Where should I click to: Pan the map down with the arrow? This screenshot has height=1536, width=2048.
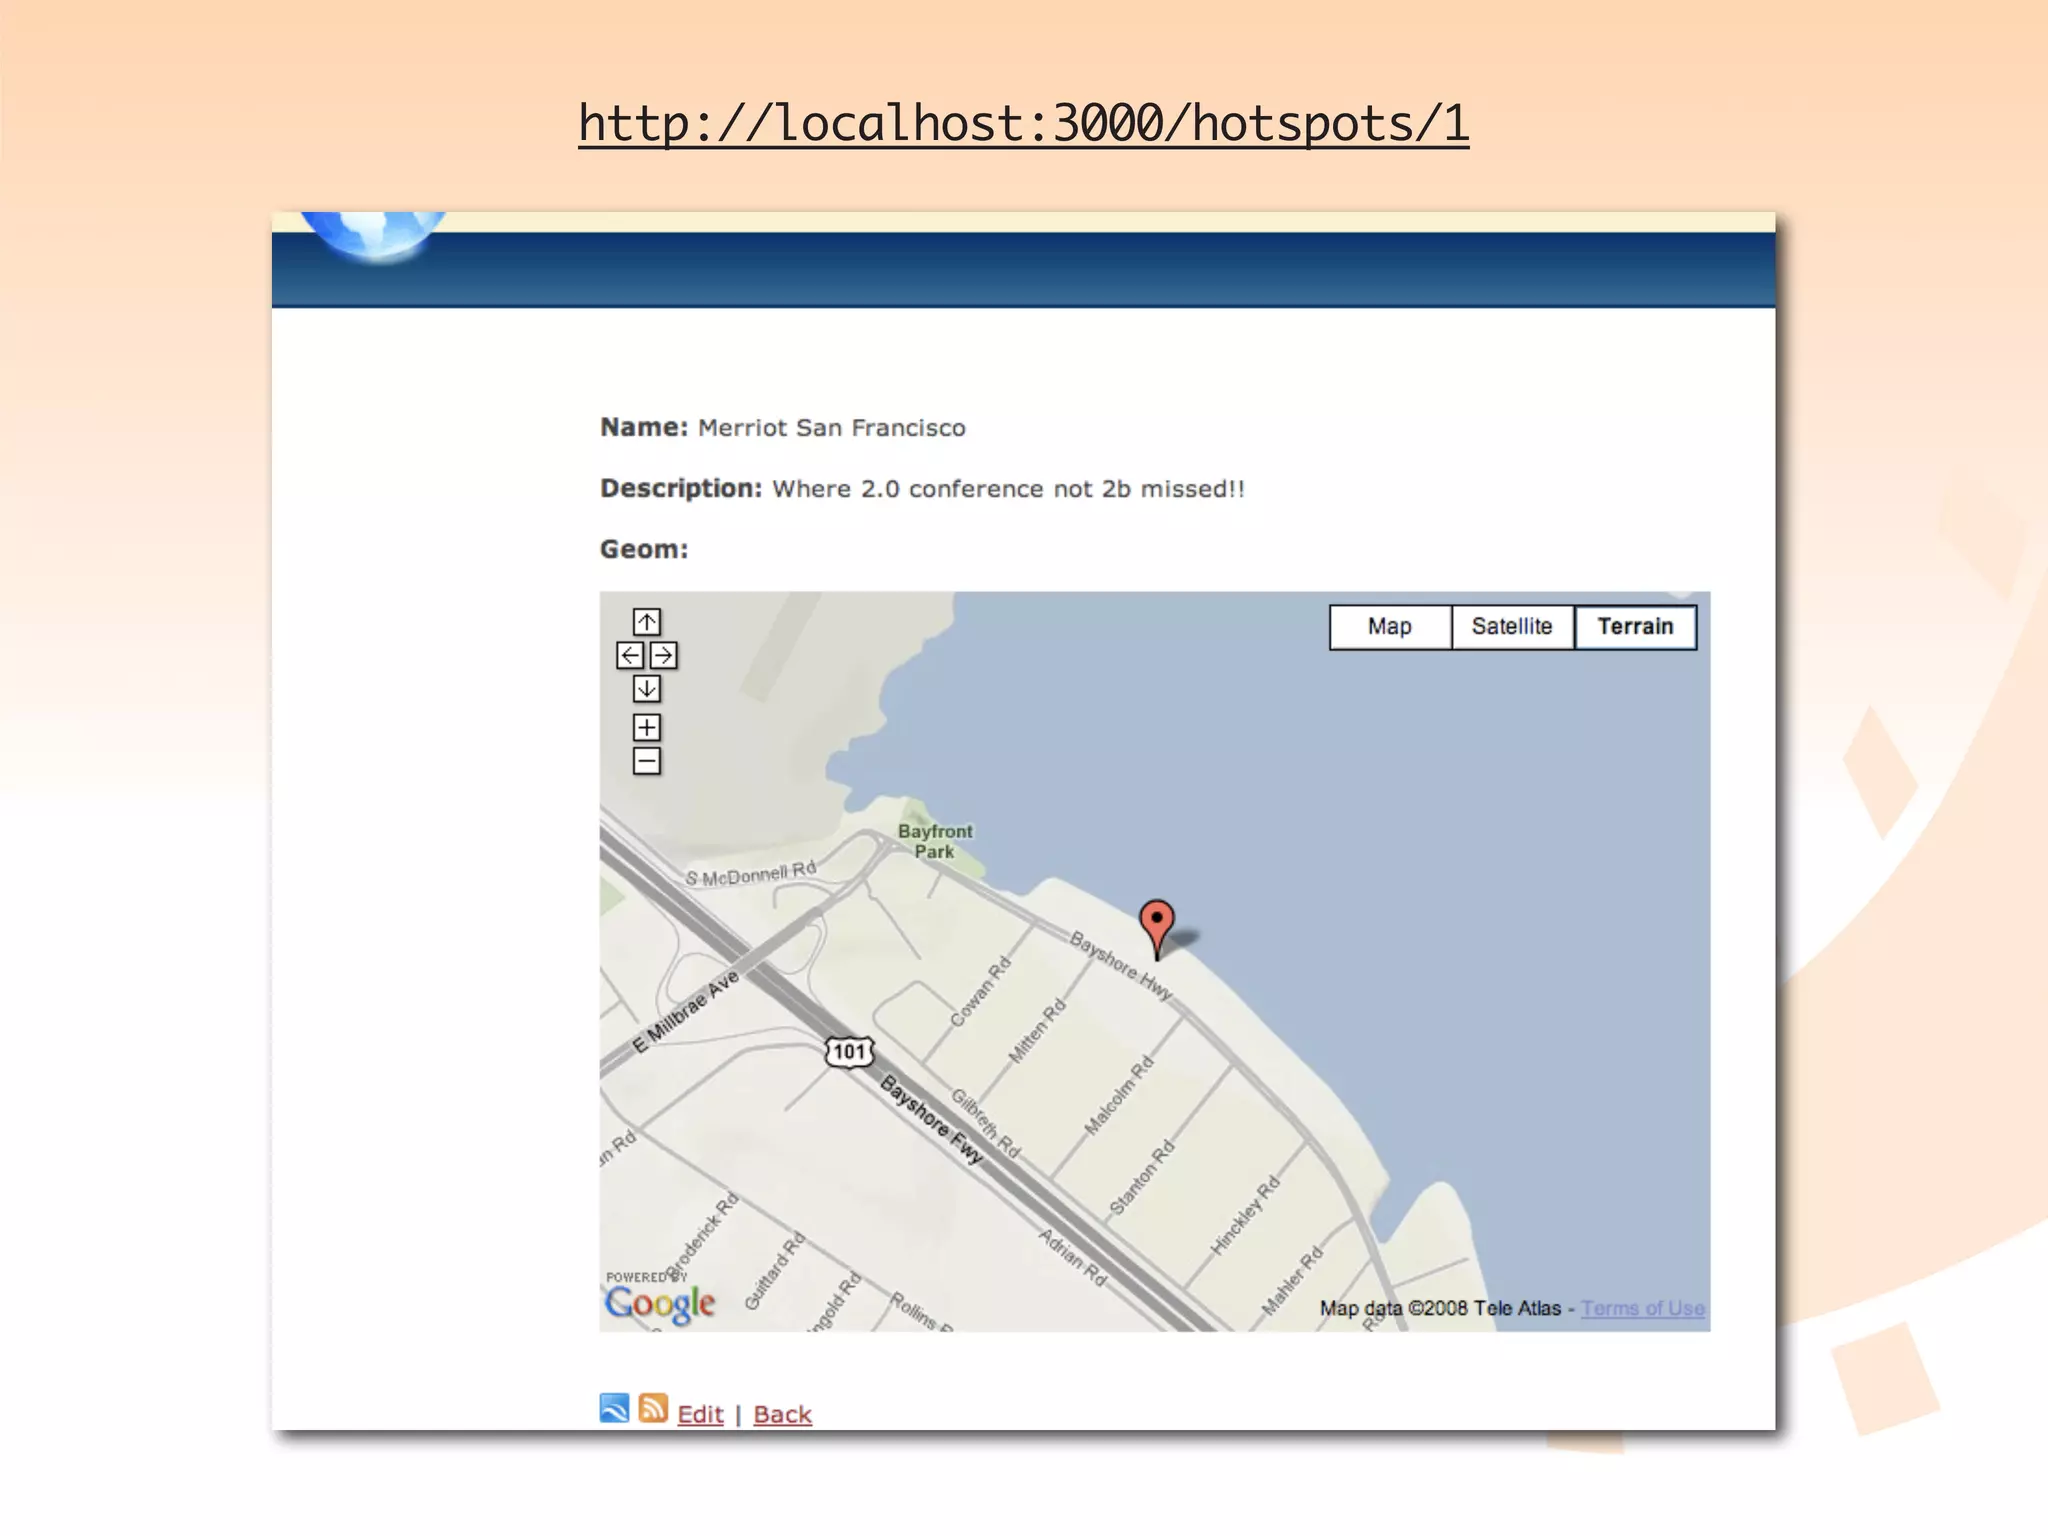(x=647, y=688)
